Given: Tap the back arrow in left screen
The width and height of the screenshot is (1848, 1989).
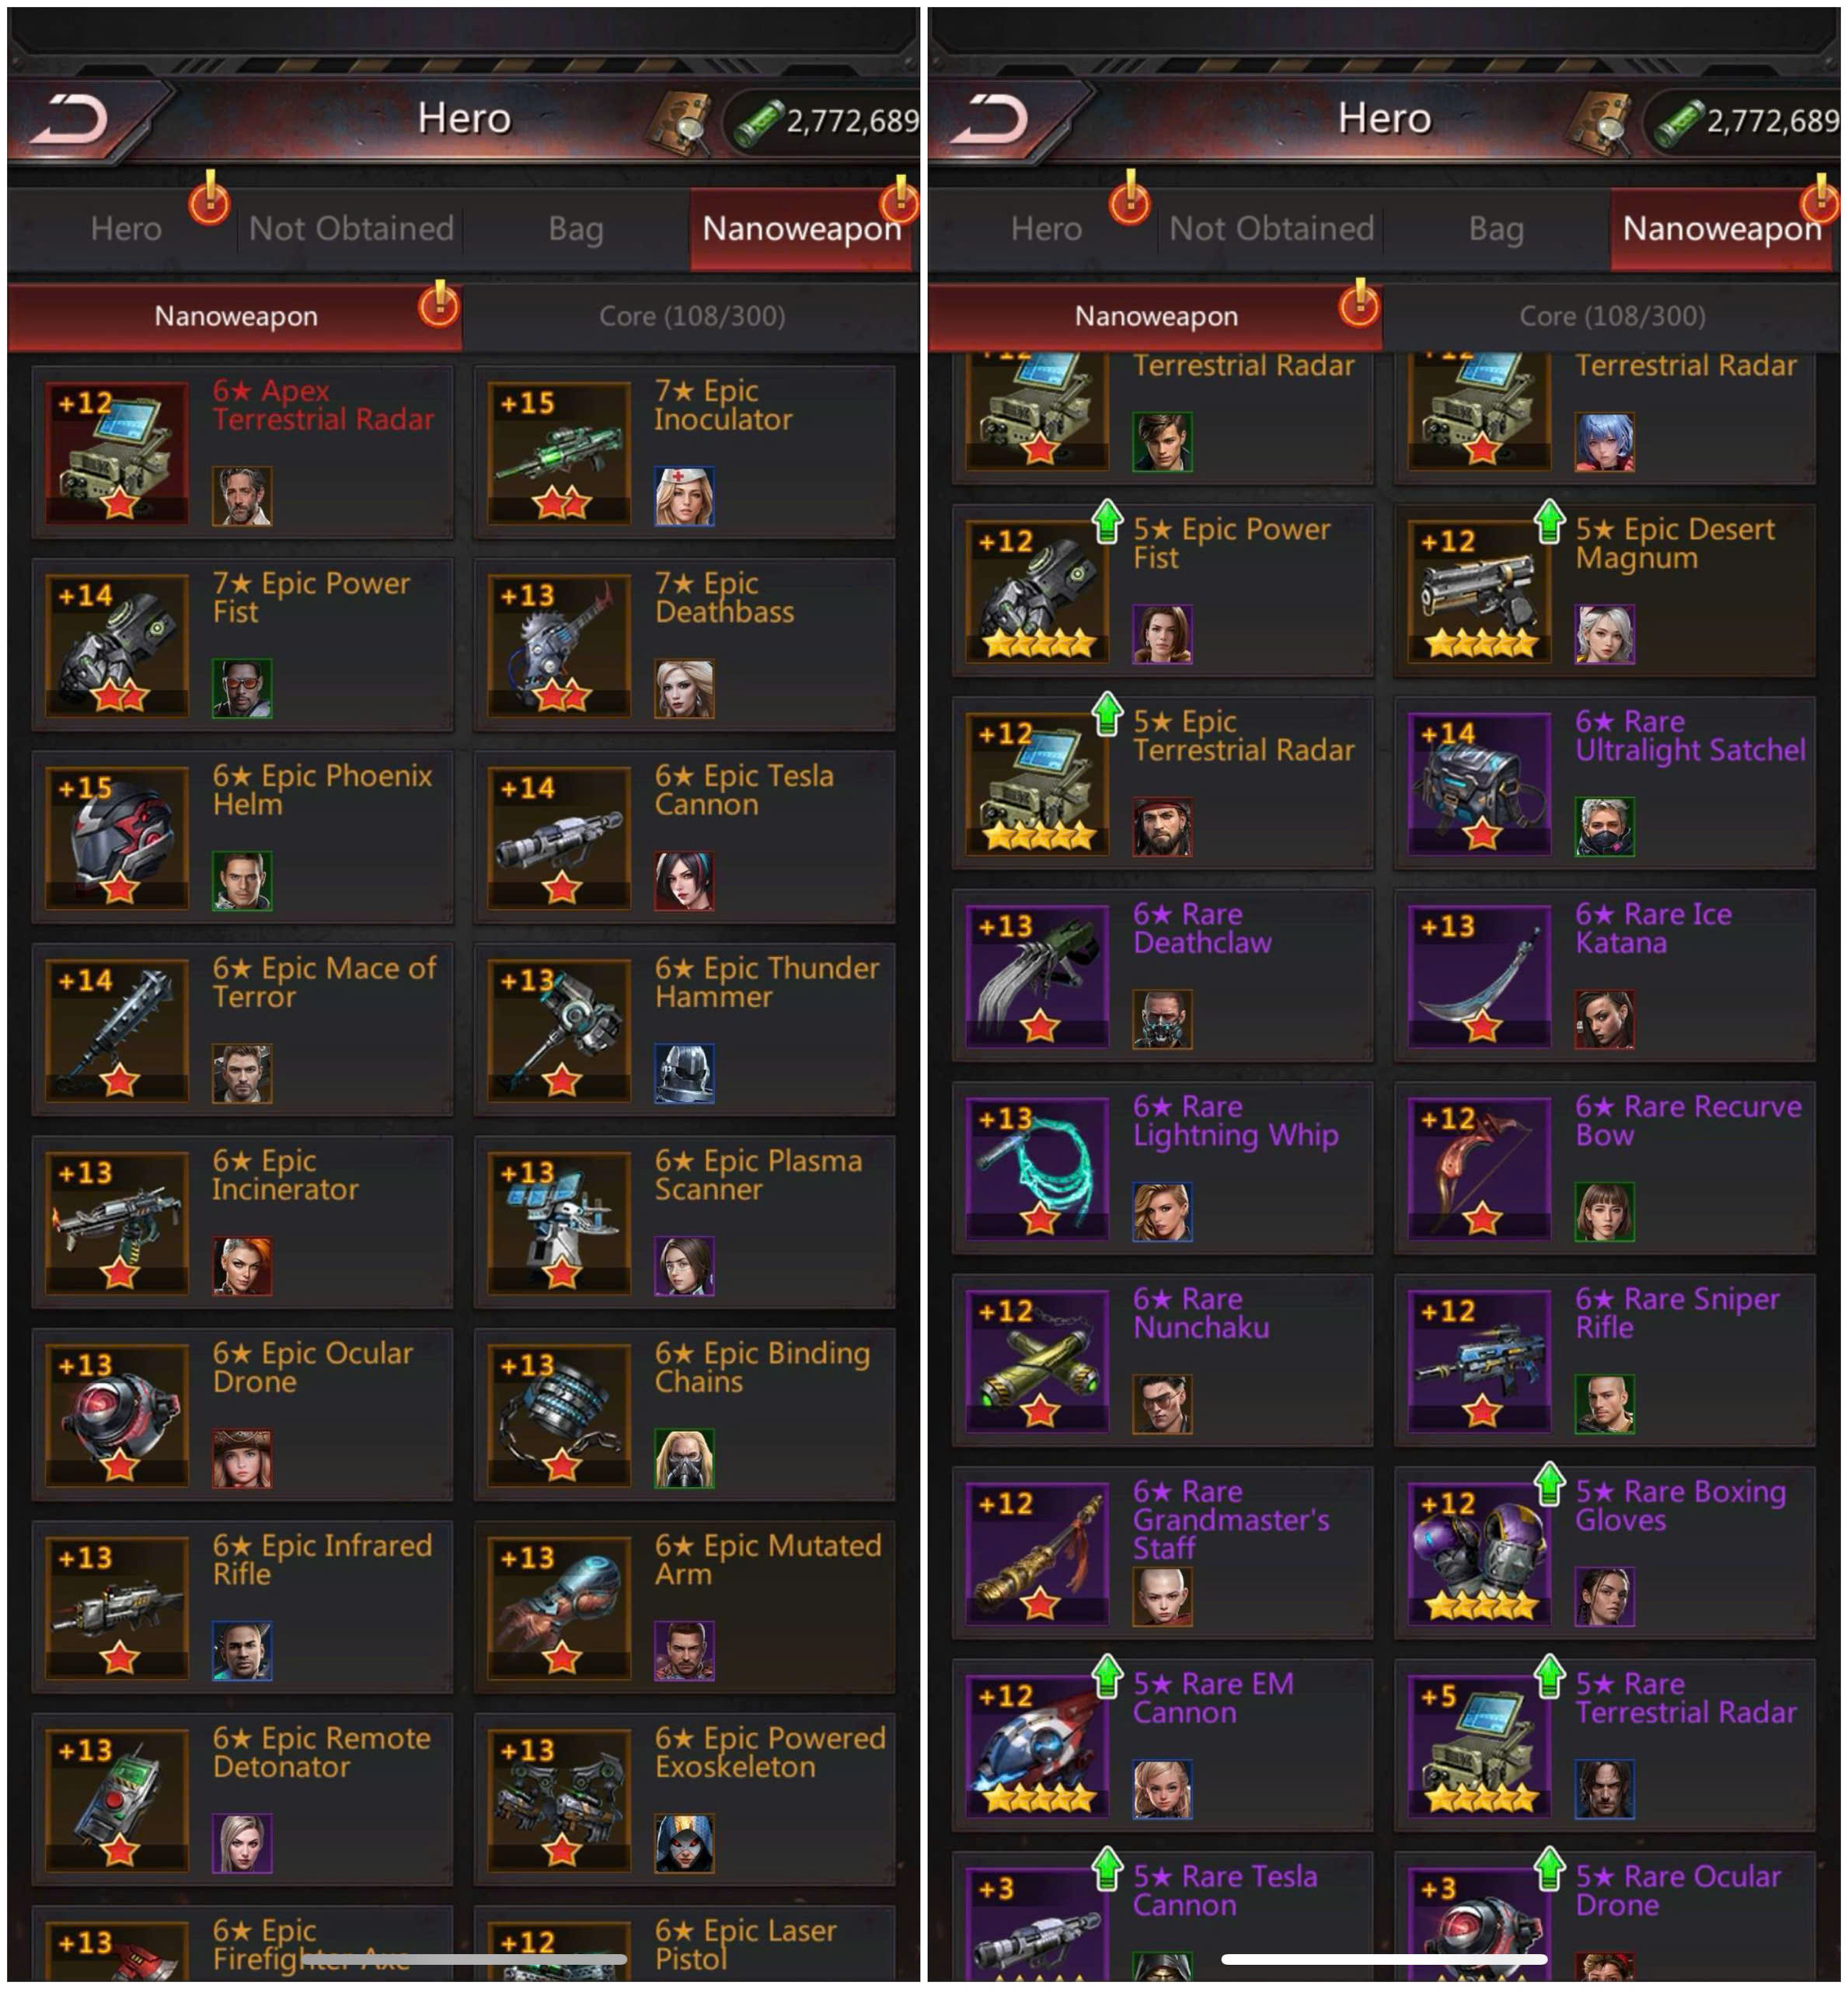Looking at the screenshot, I should click(68, 120).
